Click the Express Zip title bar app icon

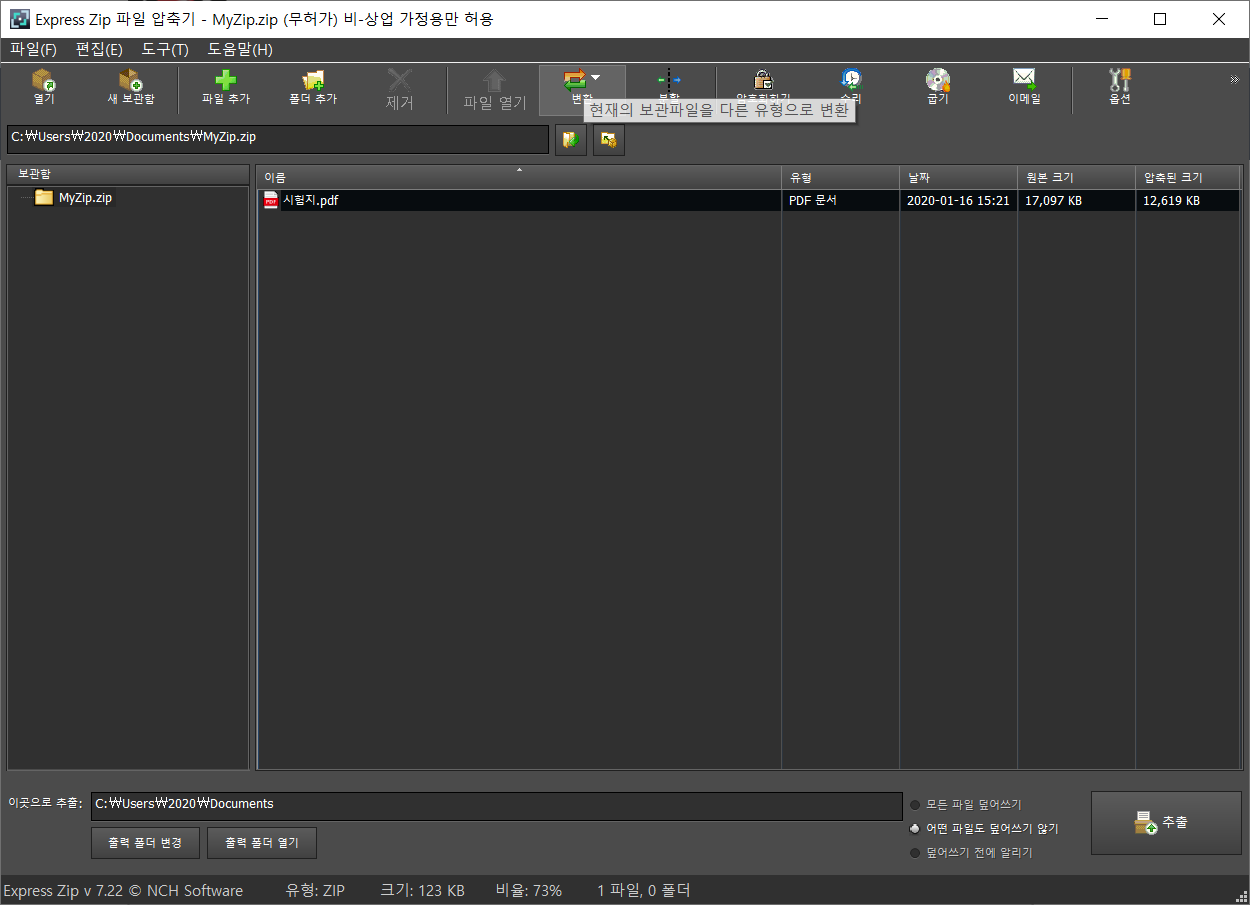(x=19, y=19)
